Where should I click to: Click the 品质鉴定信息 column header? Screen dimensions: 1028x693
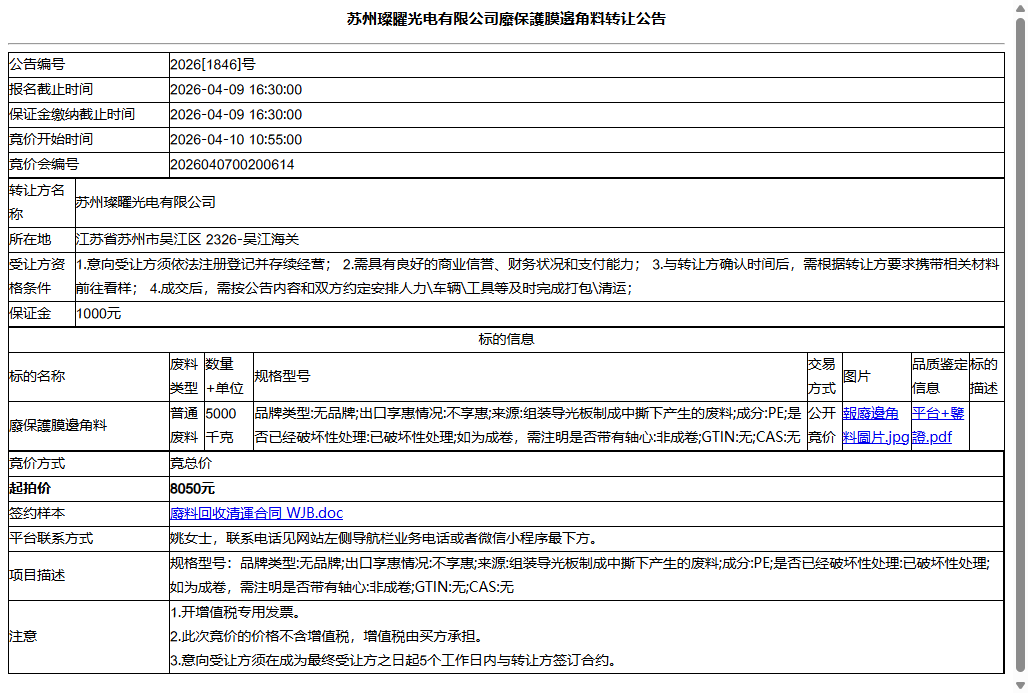tap(939, 376)
